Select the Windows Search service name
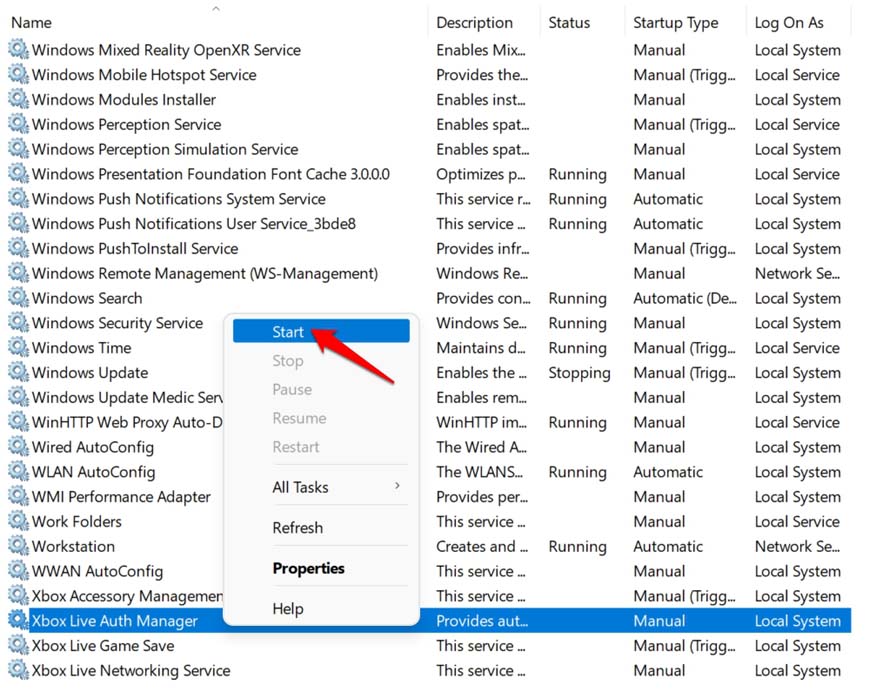Image resolution: width=876 pixels, height=692 pixels. tap(87, 298)
